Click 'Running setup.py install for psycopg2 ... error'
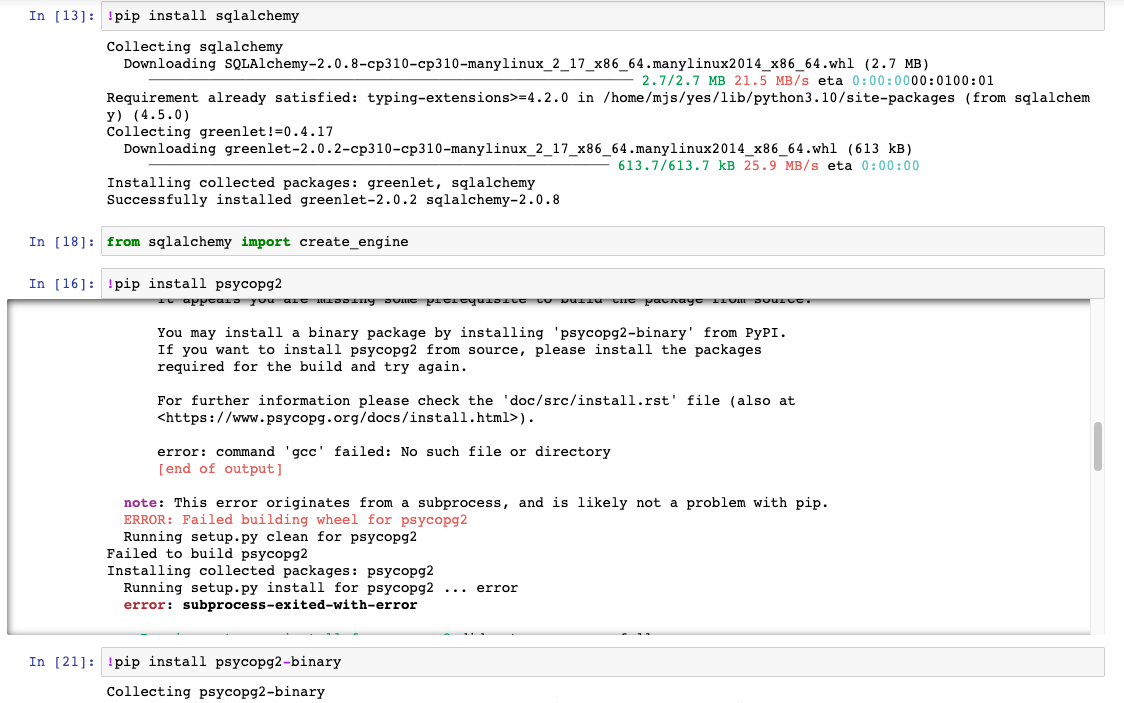Viewport: 1124px width, 703px height. 320,588
